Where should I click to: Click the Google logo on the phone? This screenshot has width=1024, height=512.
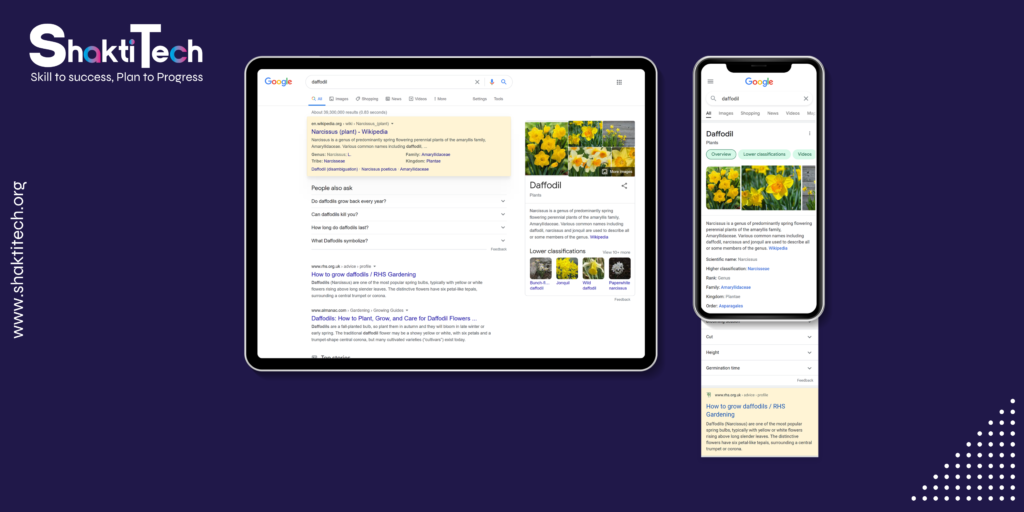coord(759,82)
